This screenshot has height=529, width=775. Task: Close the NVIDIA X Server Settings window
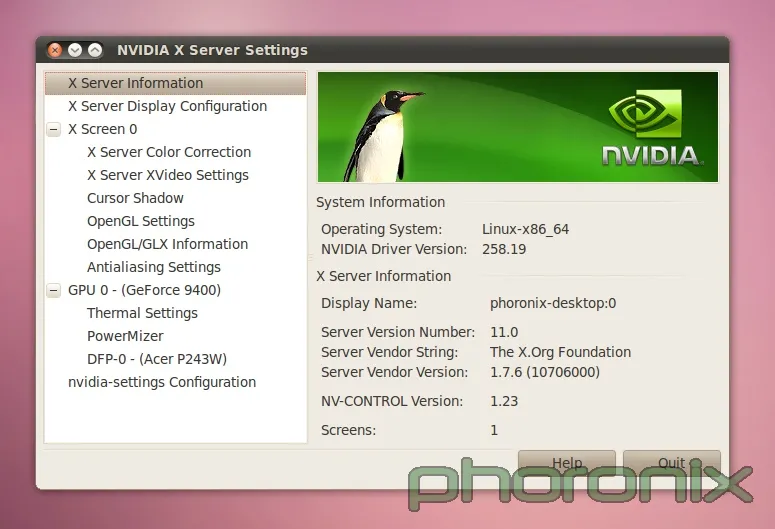tap(55, 50)
